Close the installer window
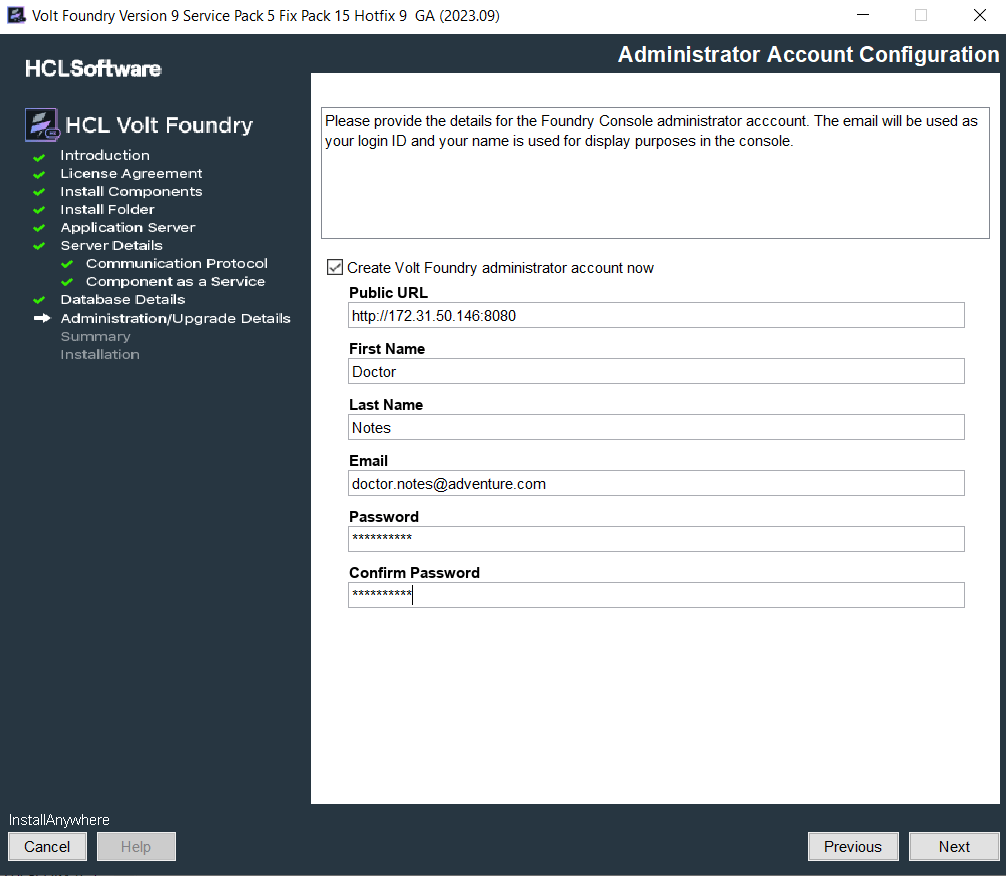The image size is (1006, 876). pos(980,15)
